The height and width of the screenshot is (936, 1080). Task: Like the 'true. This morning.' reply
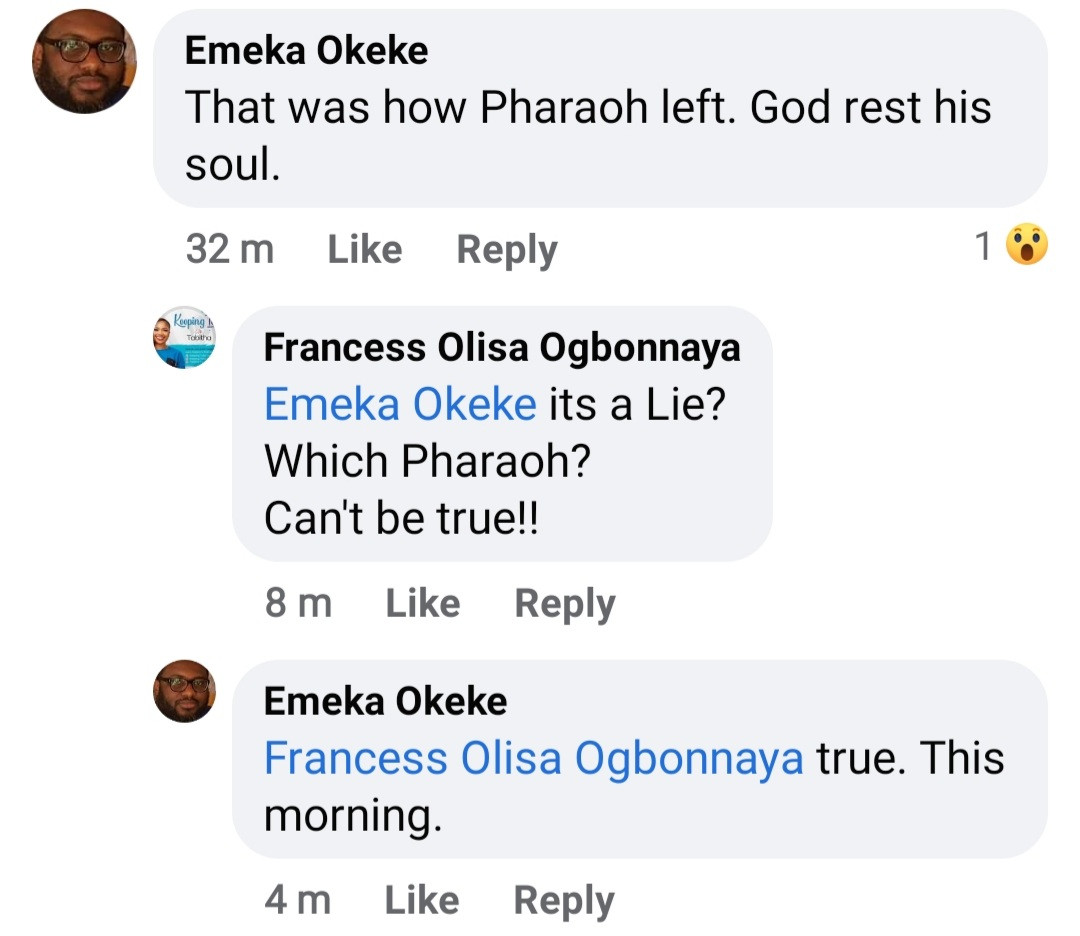[421, 900]
